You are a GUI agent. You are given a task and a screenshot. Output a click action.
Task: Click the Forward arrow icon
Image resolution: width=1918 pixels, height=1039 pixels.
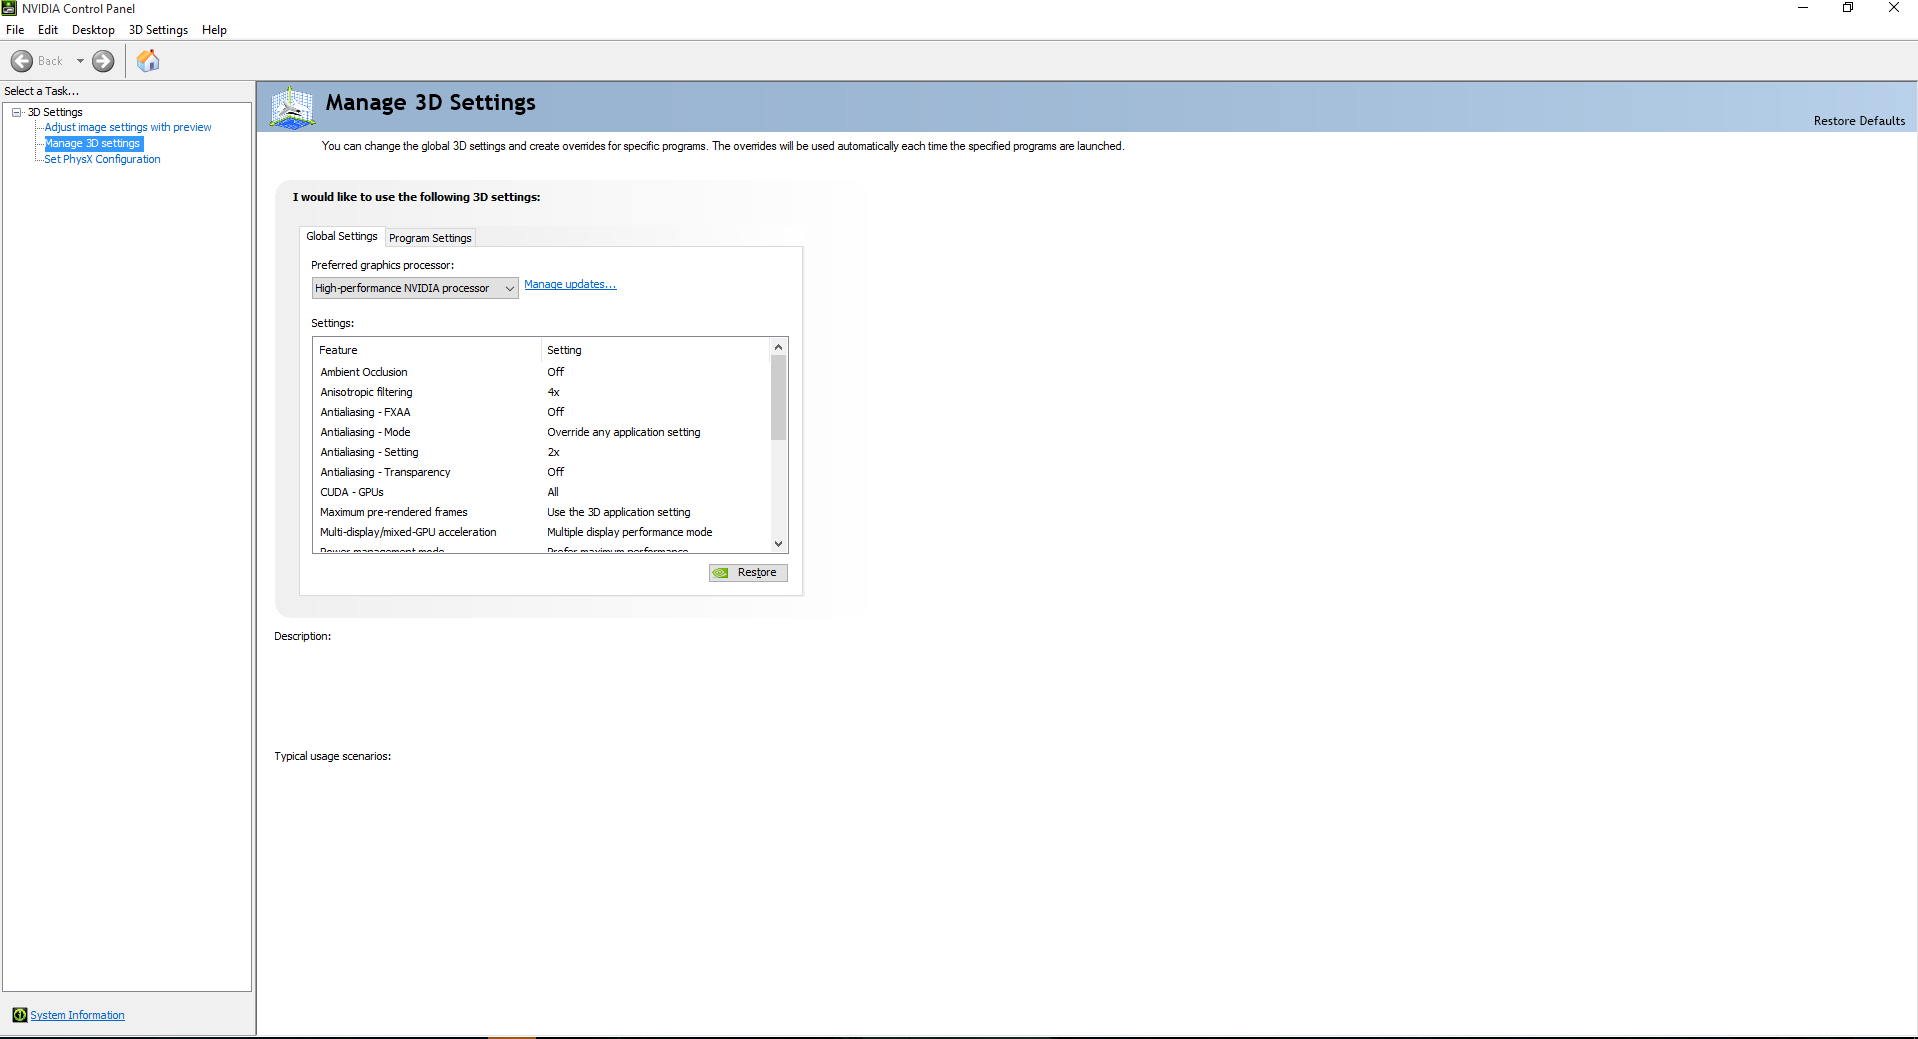[x=103, y=61]
